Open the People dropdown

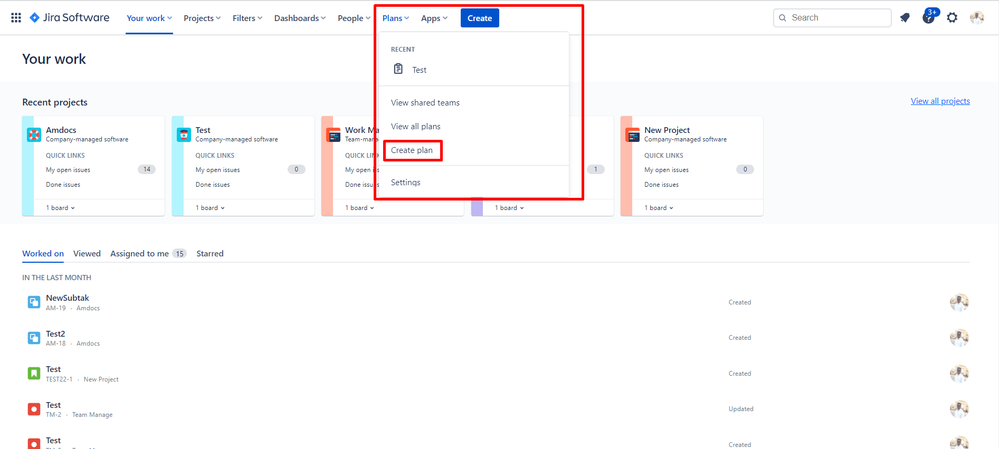(354, 18)
